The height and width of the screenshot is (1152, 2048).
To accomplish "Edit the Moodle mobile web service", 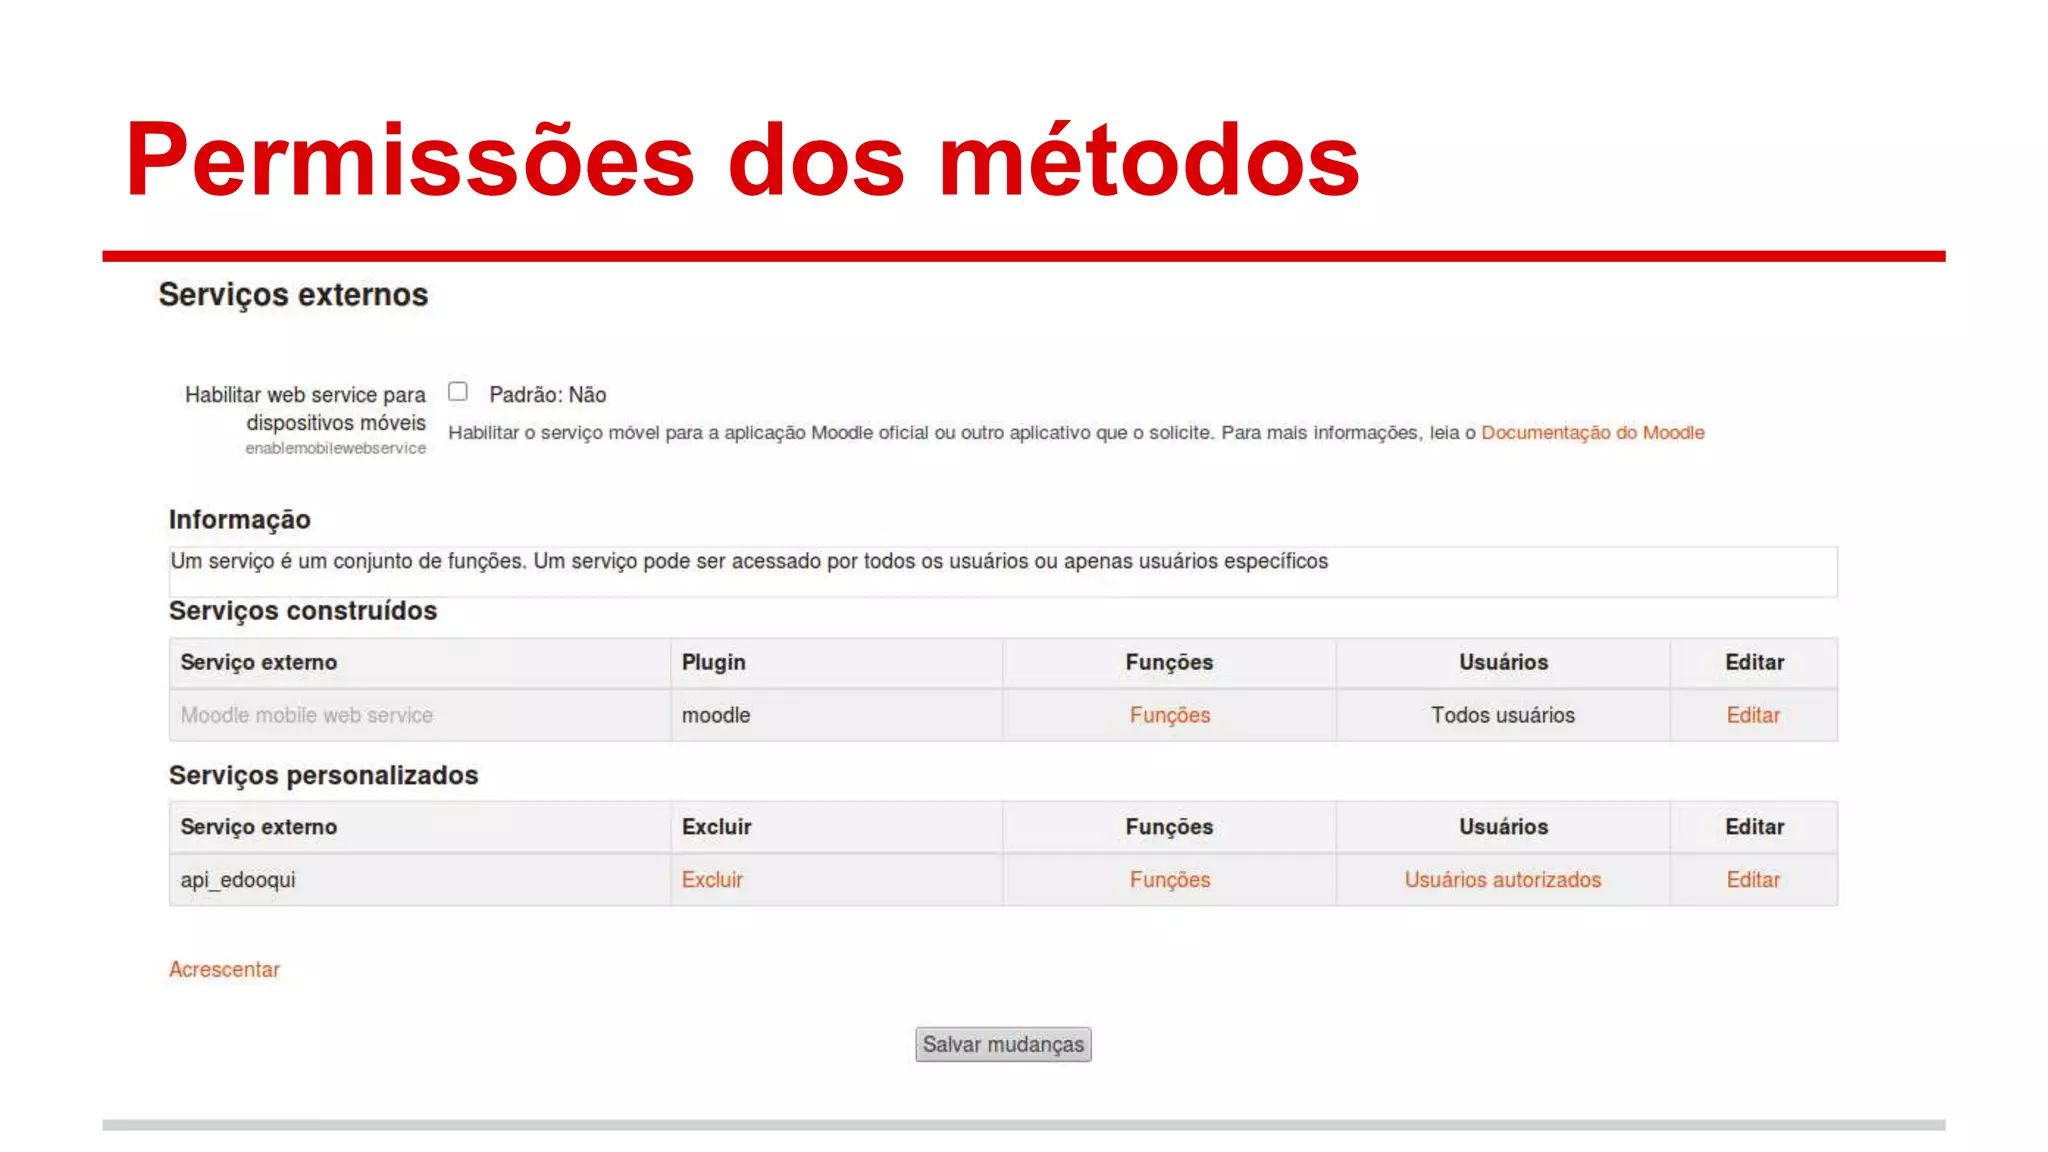I will point(1753,715).
